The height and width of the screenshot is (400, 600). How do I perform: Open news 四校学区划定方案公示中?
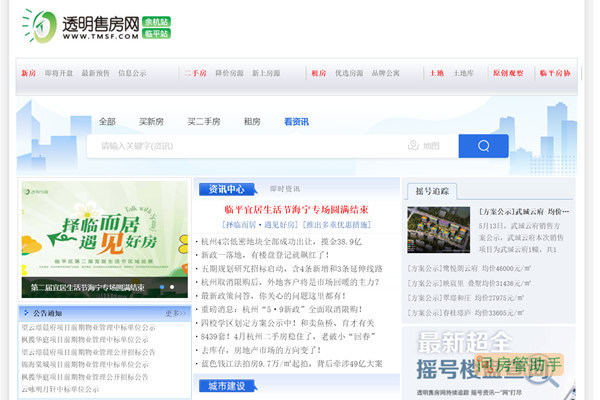pos(287,323)
